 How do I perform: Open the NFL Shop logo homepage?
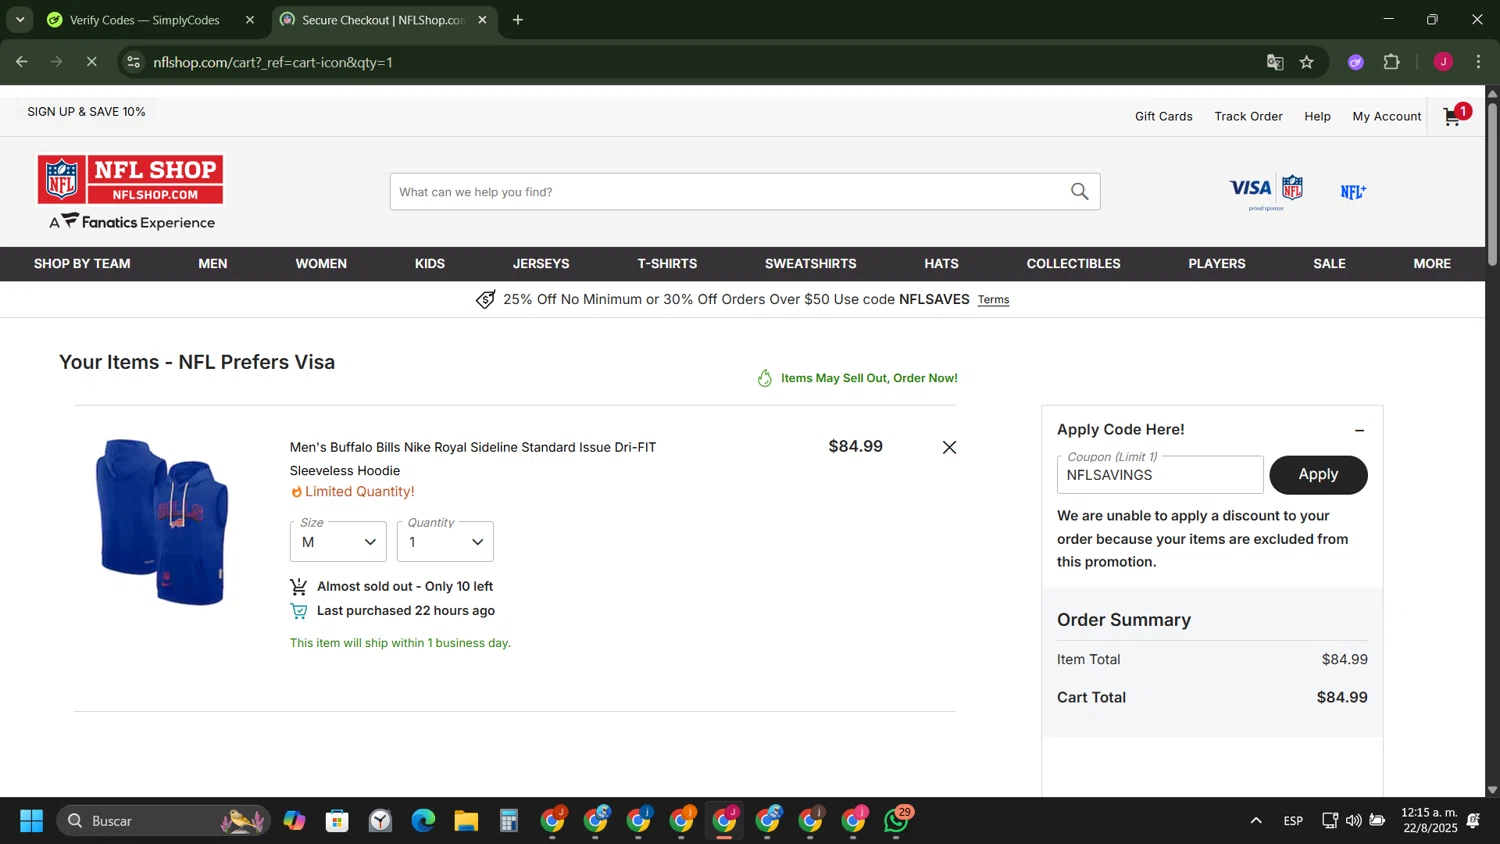coord(131,193)
